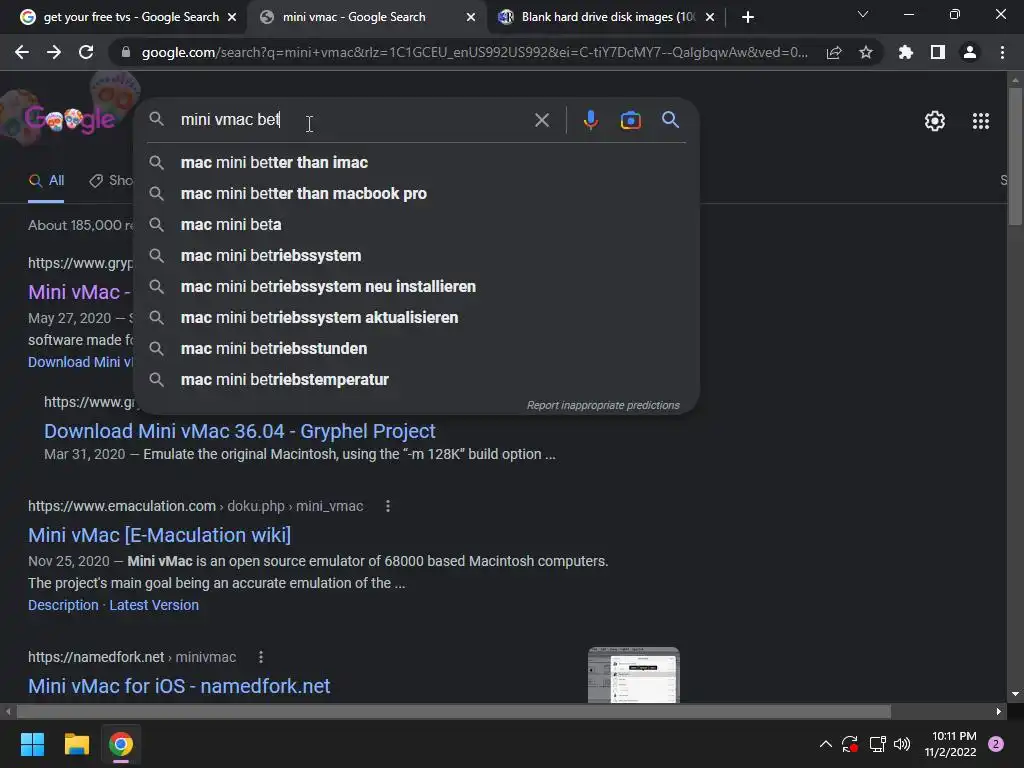
Task: Open the 'Latest Version' sitelink
Action: (x=153, y=605)
